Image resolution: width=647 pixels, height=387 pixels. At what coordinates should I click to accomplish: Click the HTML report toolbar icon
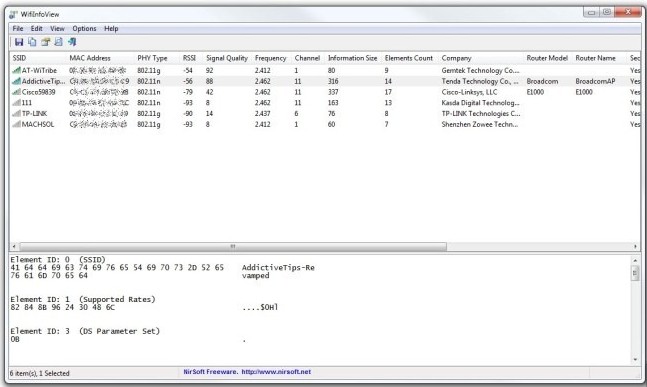[59, 42]
